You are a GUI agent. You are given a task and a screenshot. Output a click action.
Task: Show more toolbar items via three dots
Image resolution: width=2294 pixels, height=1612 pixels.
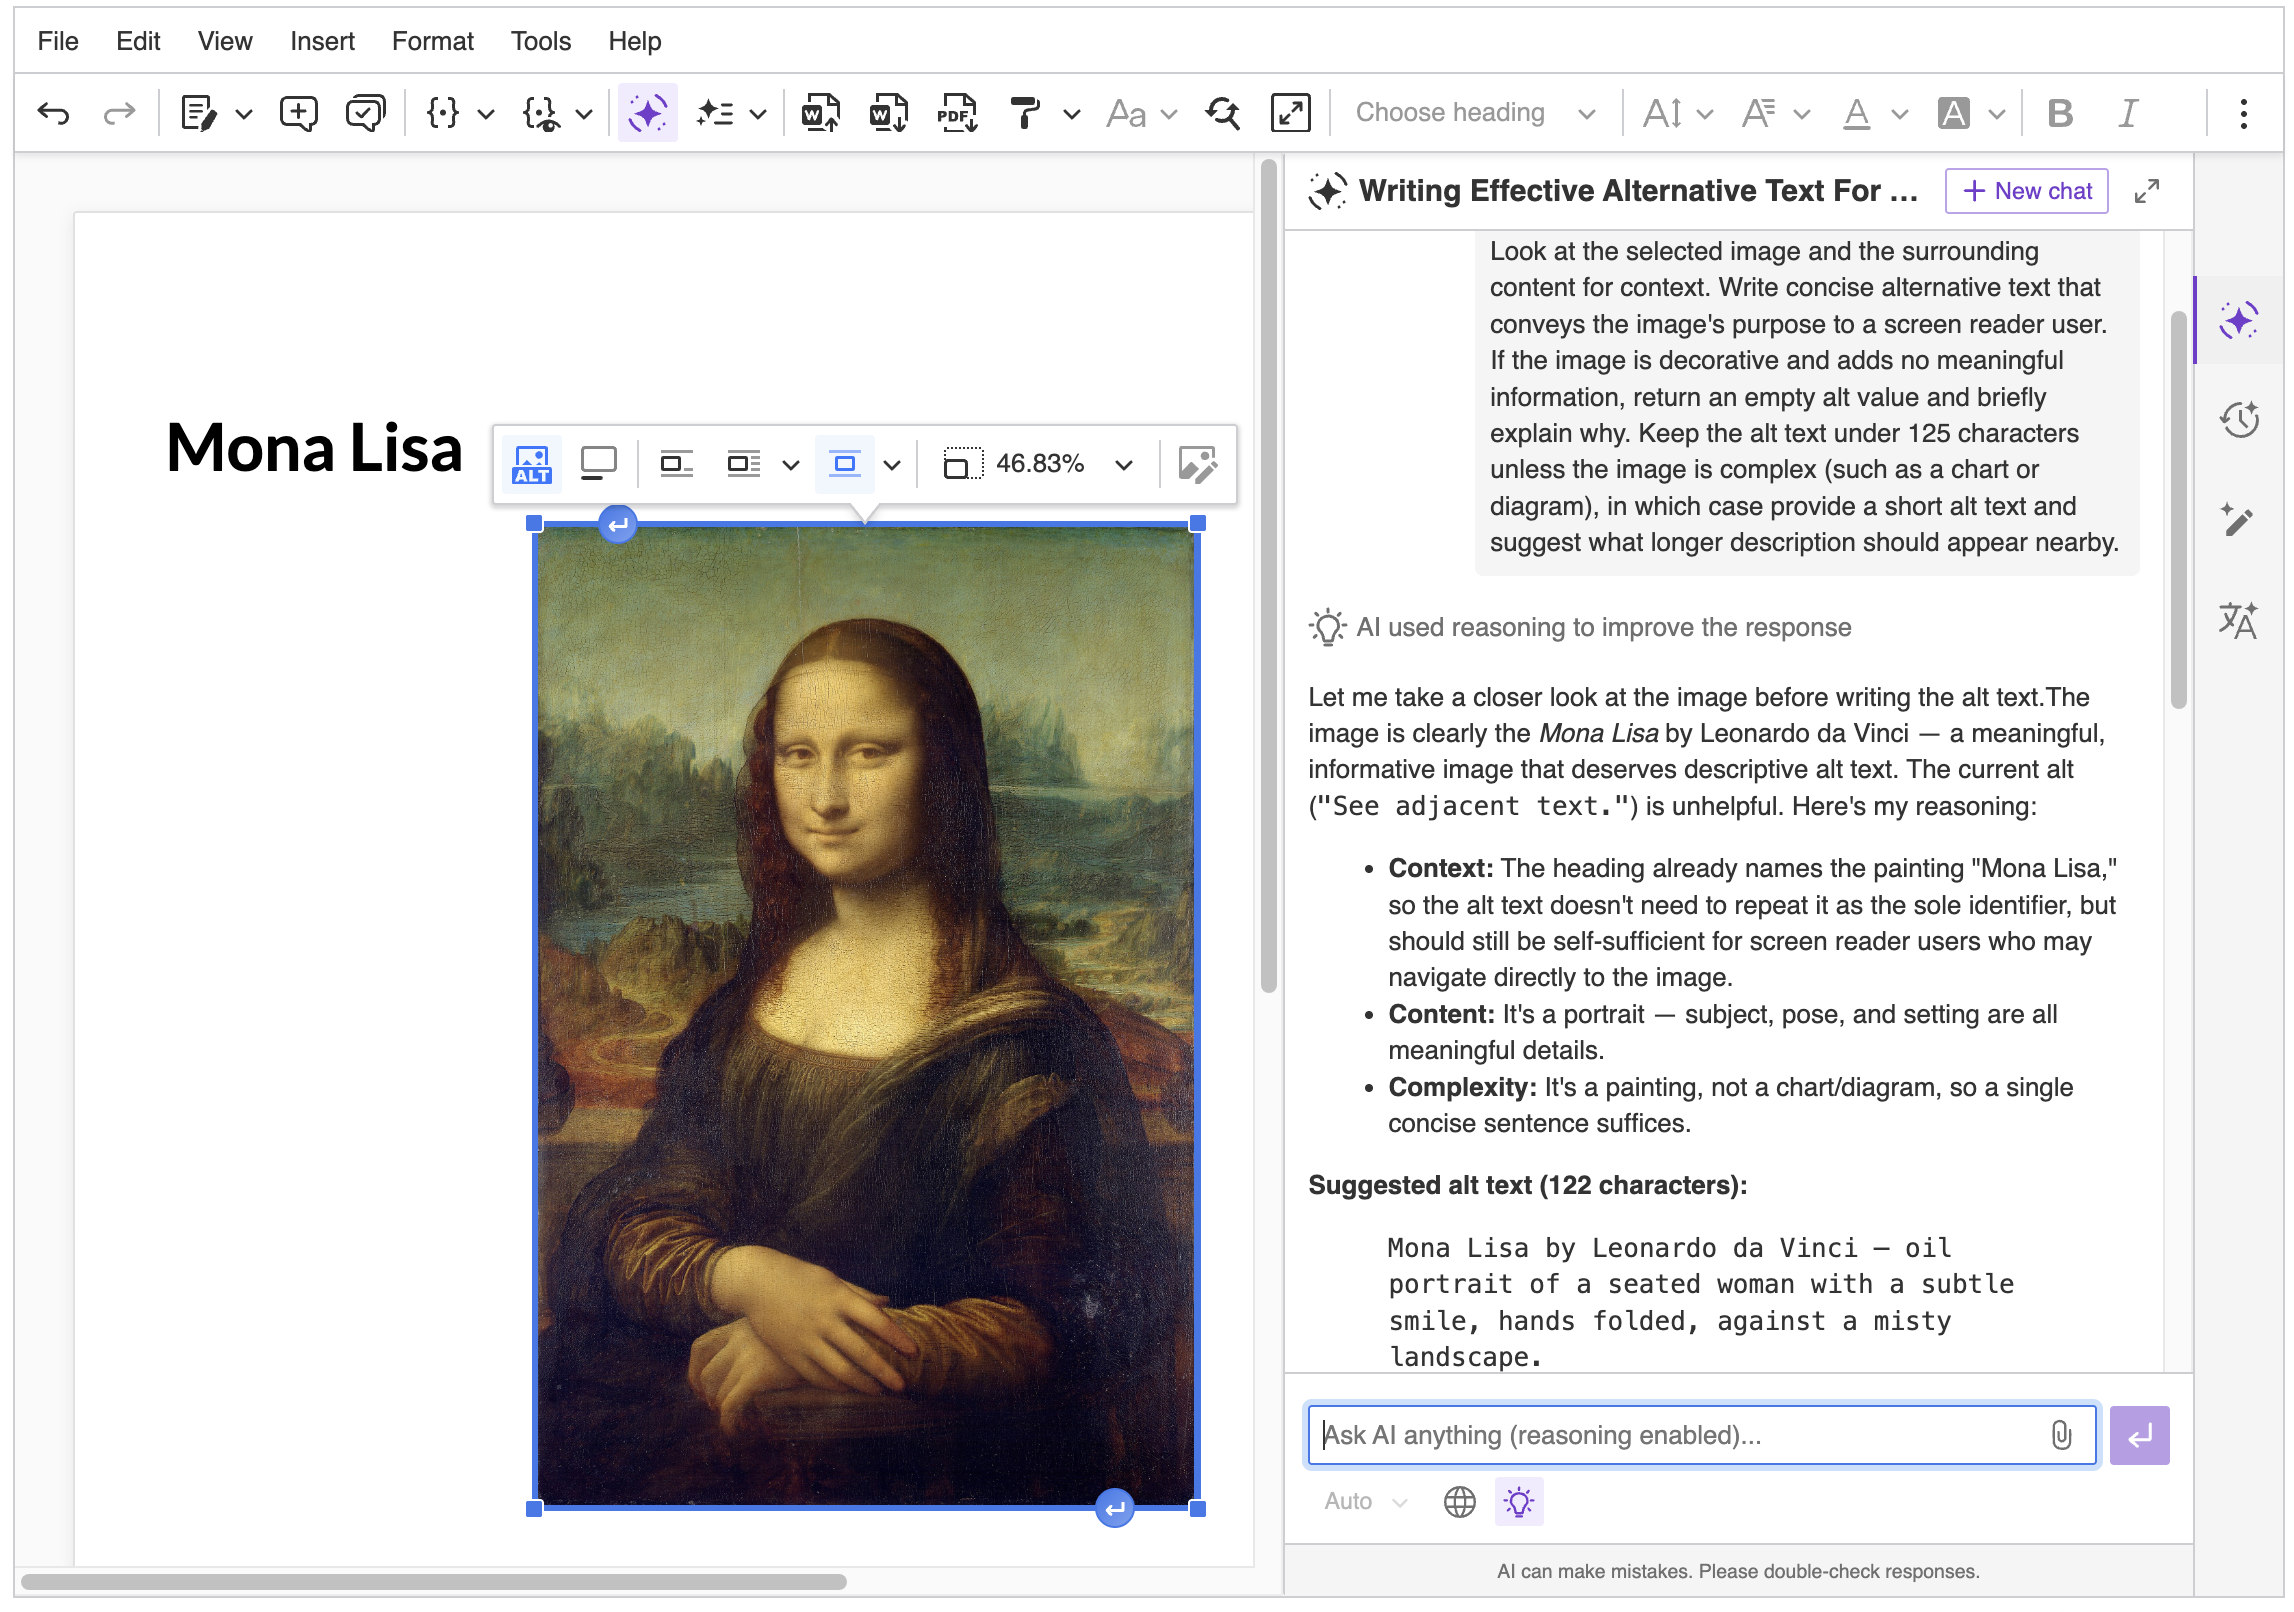2244,113
